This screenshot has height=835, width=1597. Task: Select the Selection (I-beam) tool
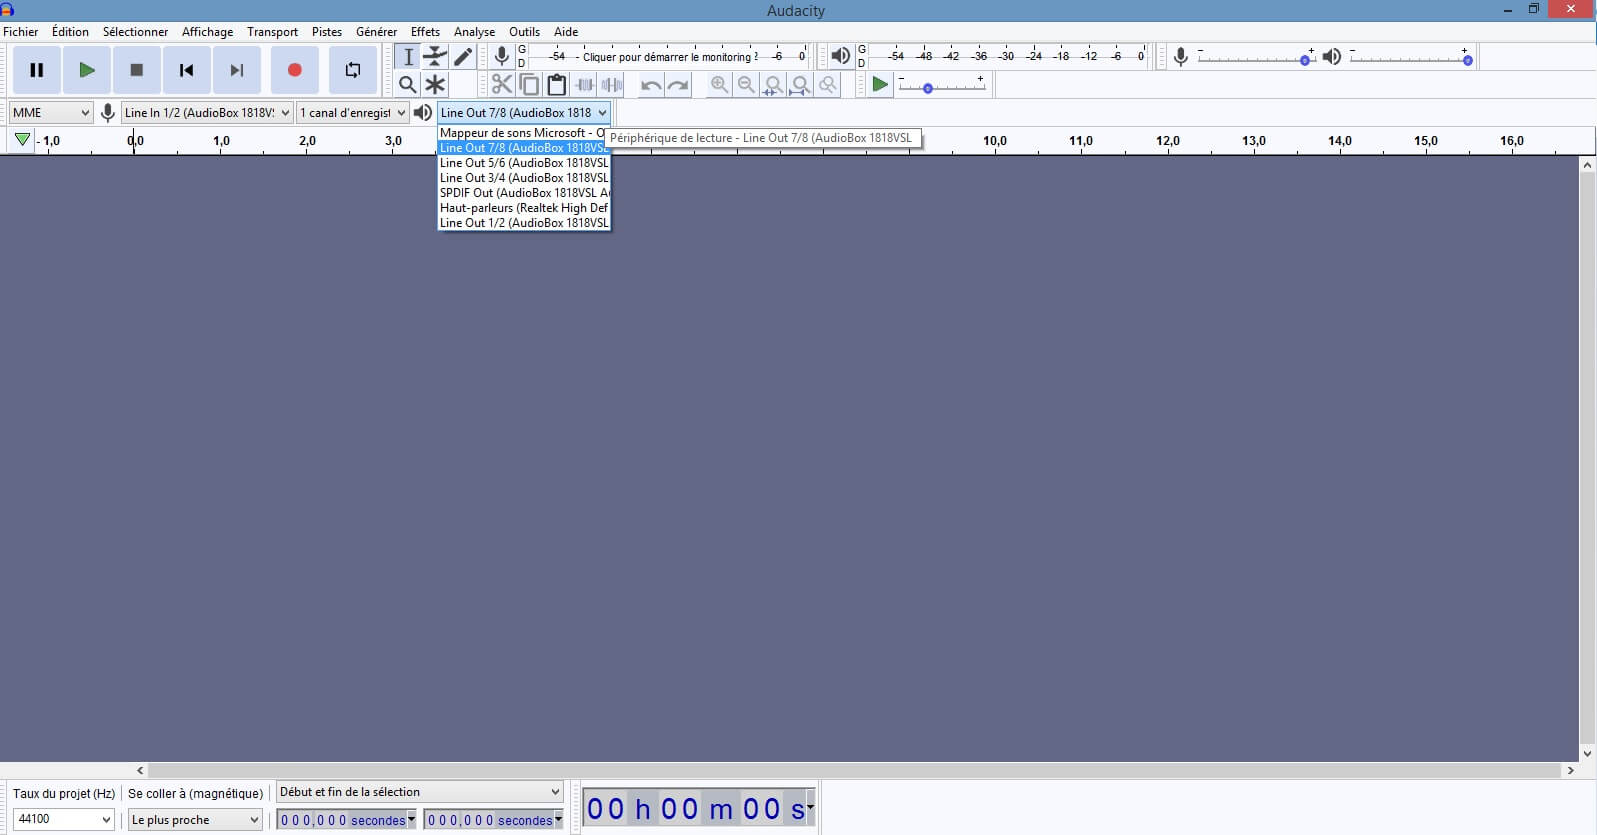coord(408,57)
